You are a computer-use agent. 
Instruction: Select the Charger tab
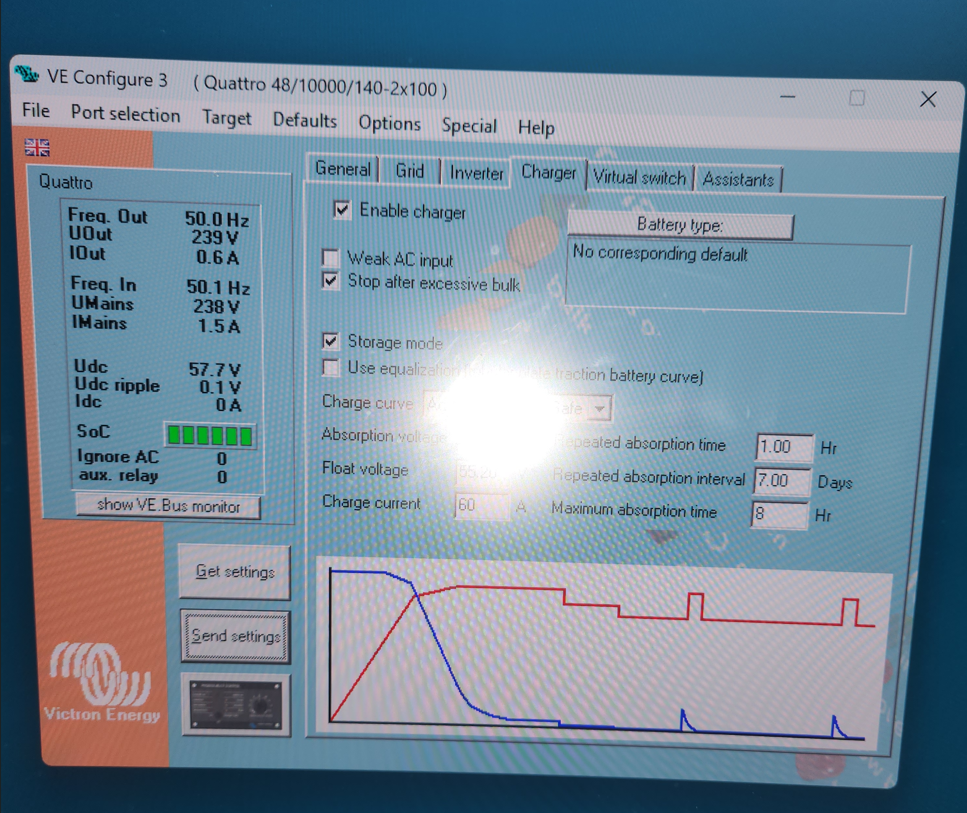[548, 173]
